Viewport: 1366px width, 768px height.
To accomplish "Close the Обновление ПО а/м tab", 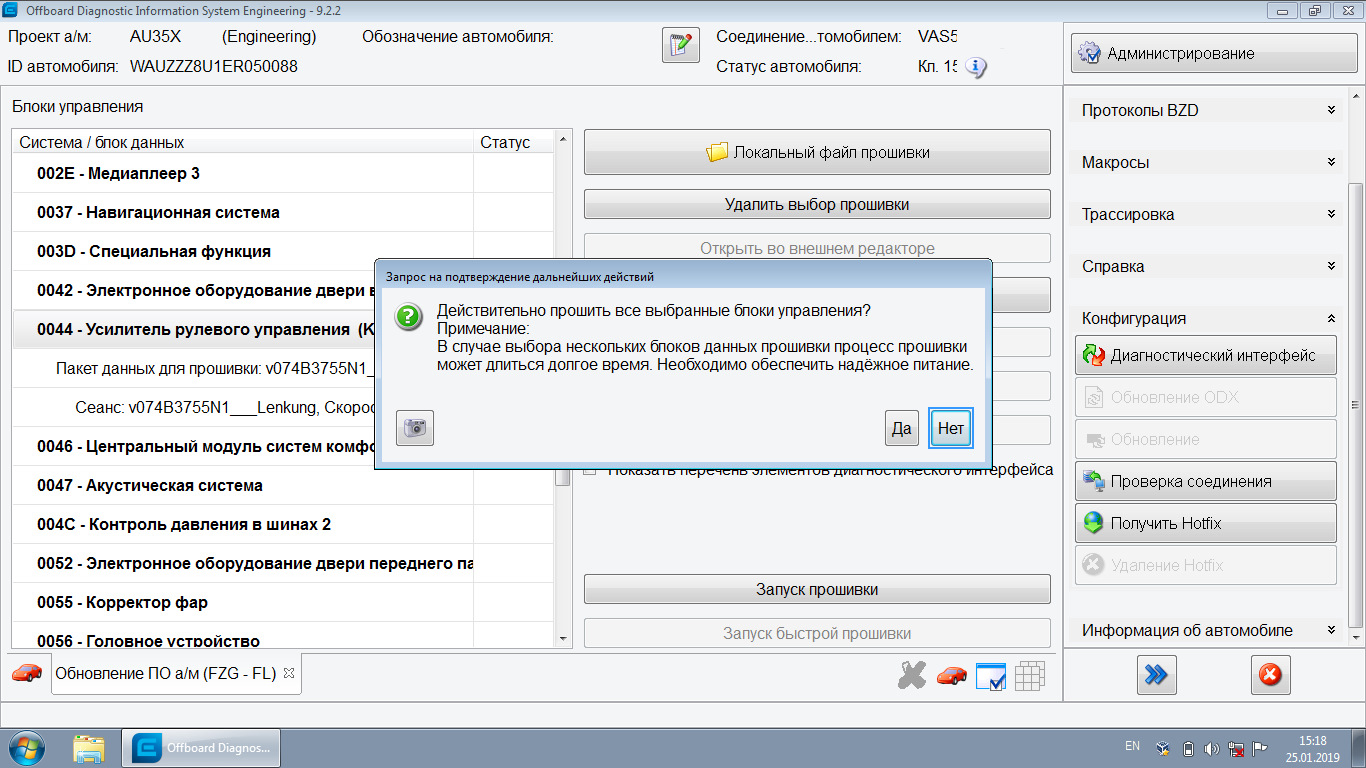I will tap(289, 673).
